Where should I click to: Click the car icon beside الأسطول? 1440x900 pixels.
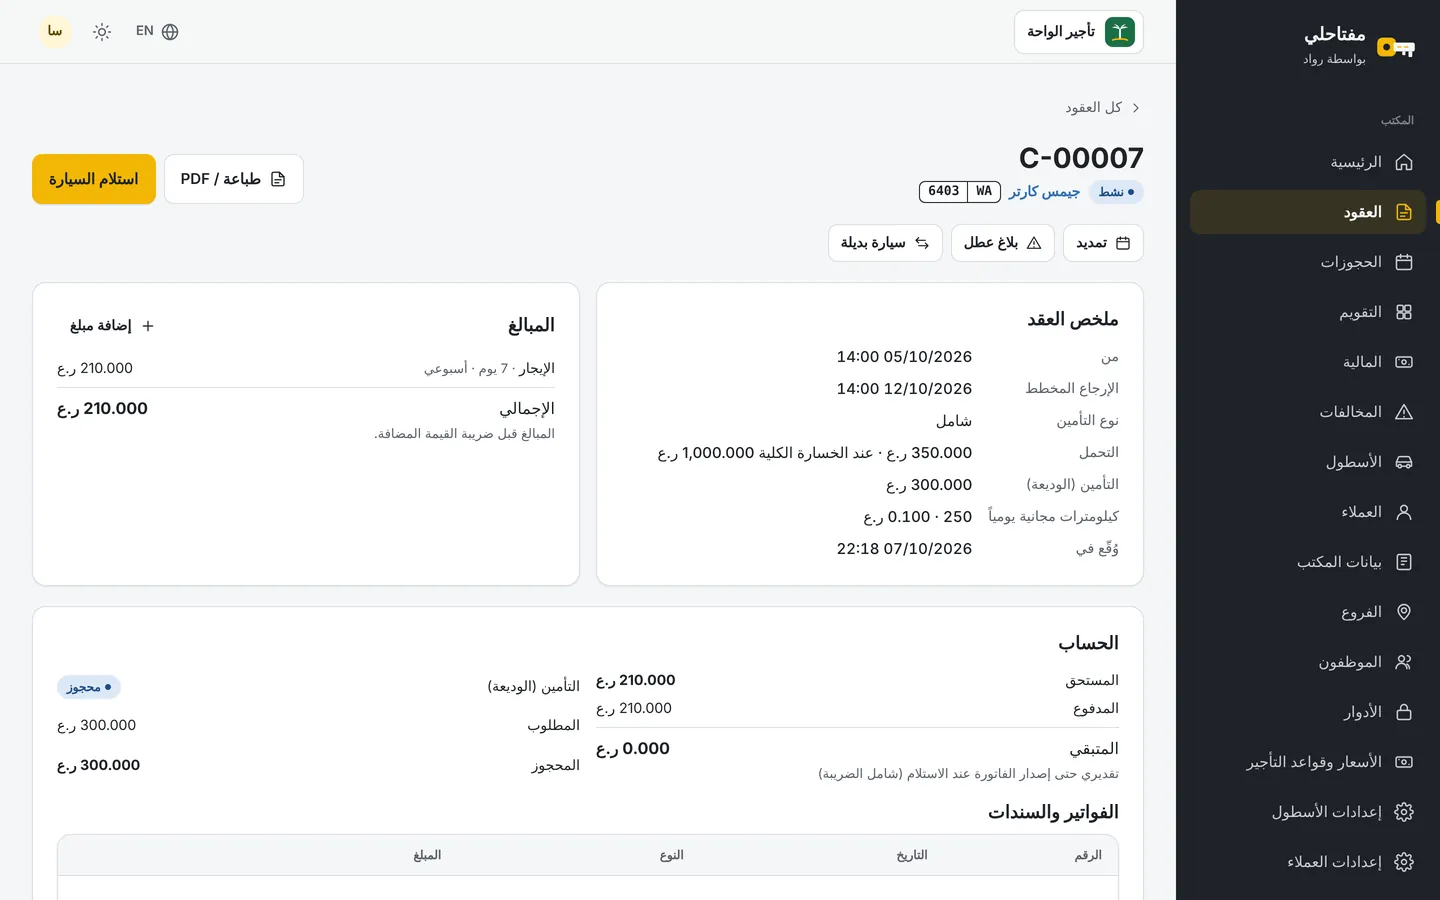coord(1404,462)
